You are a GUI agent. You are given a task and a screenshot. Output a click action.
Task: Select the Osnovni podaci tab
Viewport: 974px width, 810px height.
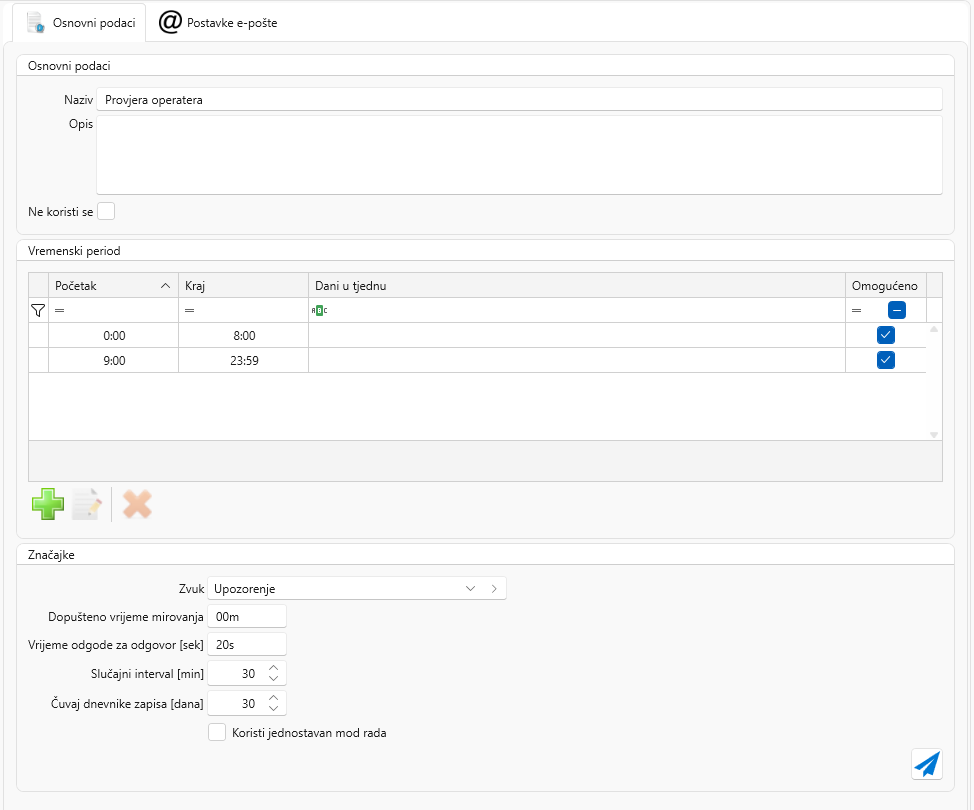pyautogui.click(x=80, y=23)
